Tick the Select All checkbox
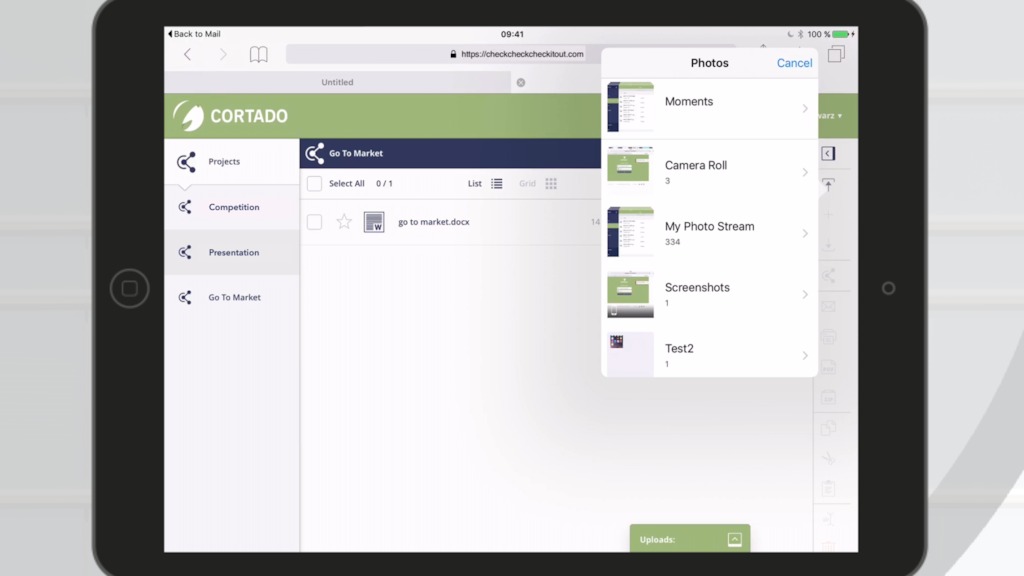The height and width of the screenshot is (576, 1024). point(314,184)
